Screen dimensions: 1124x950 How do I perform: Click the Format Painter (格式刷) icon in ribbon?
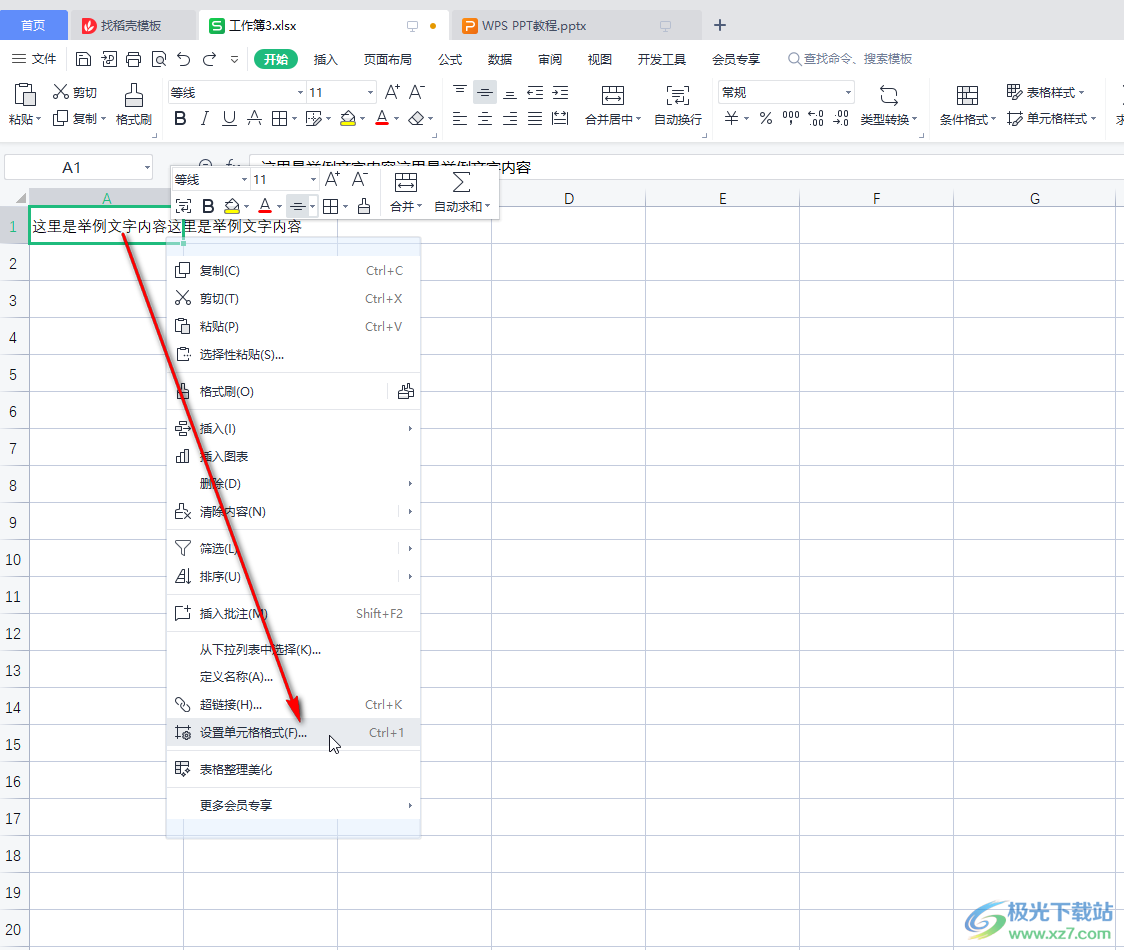coord(133,95)
